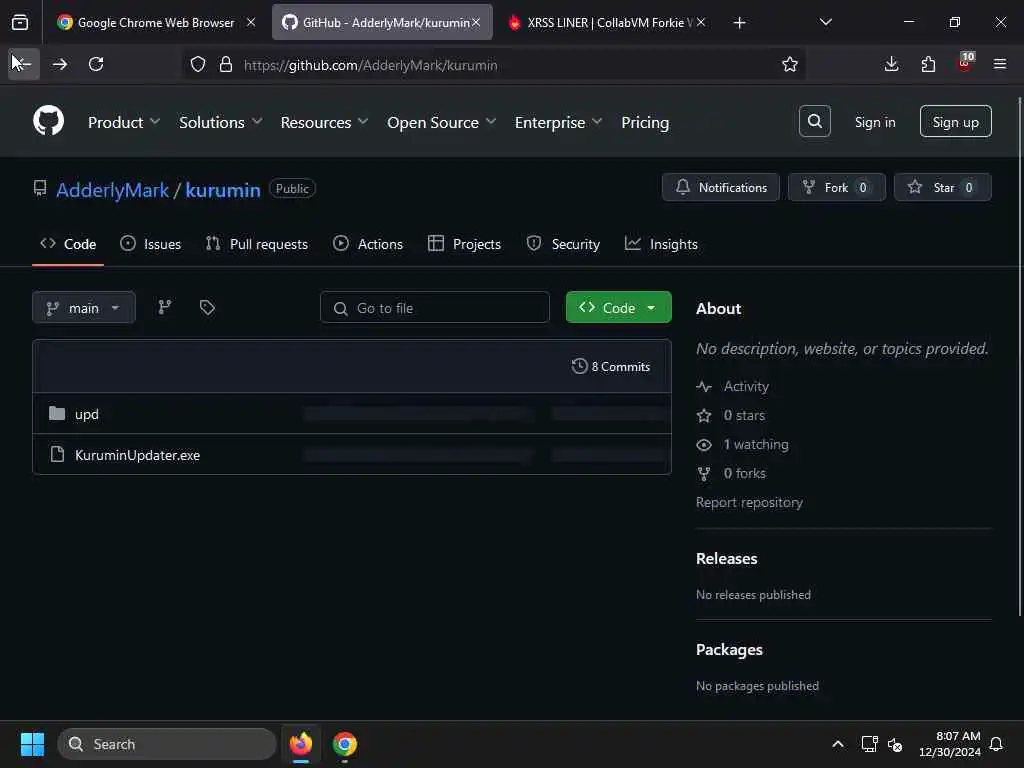
Task: Bookmark this page with the star icon
Action: pos(790,65)
